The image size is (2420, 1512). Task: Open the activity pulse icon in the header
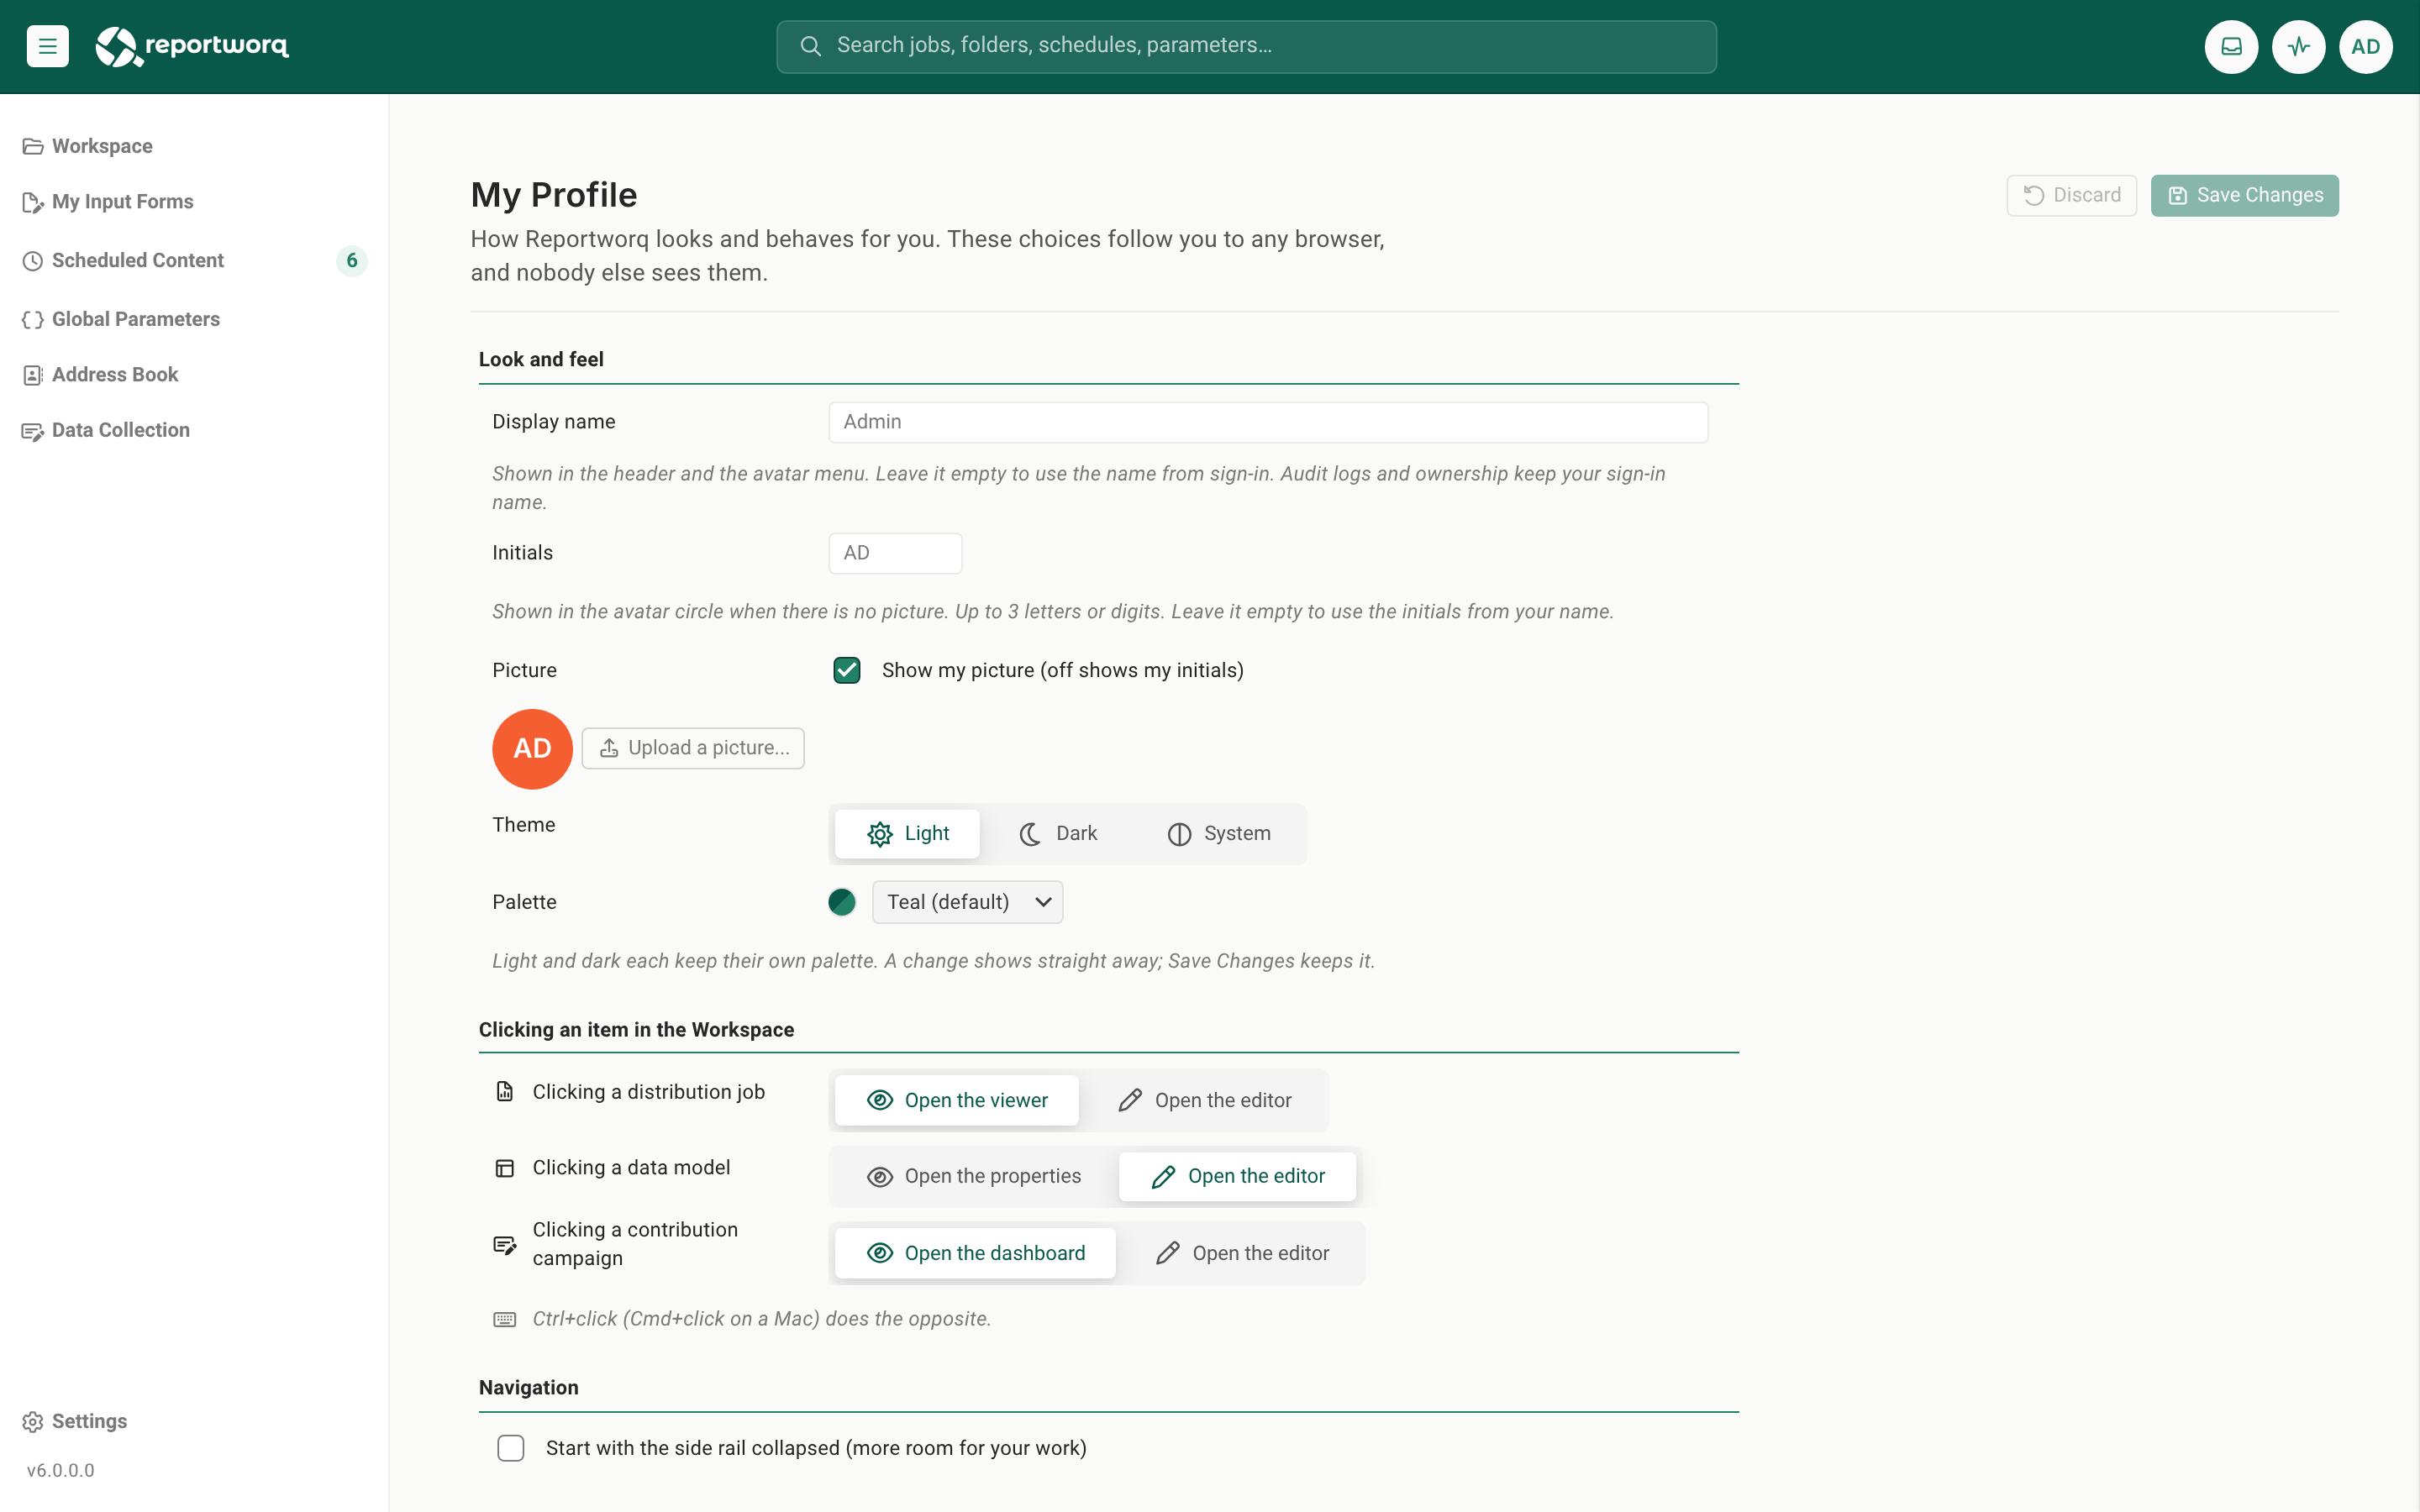2298,46
